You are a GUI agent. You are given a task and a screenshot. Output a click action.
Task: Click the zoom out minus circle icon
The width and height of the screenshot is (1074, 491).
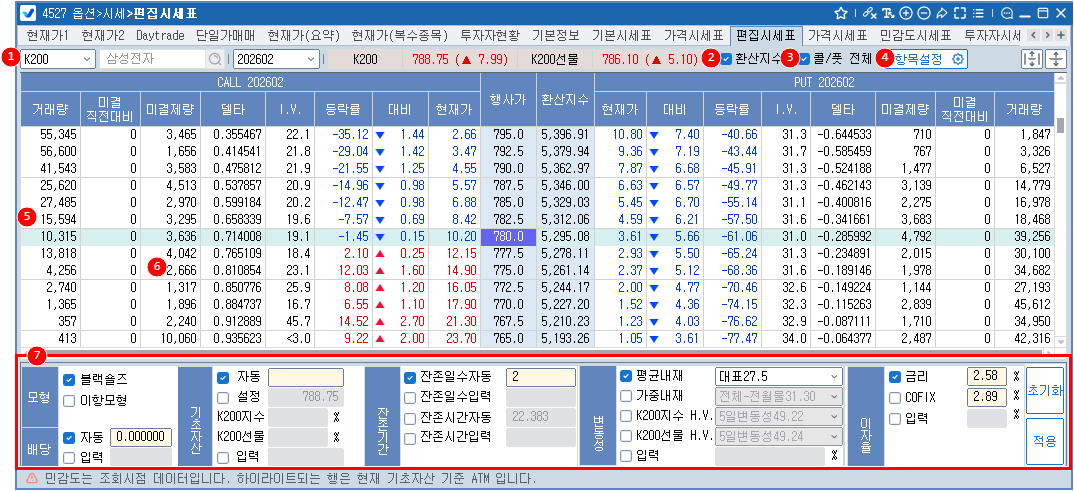click(x=924, y=13)
